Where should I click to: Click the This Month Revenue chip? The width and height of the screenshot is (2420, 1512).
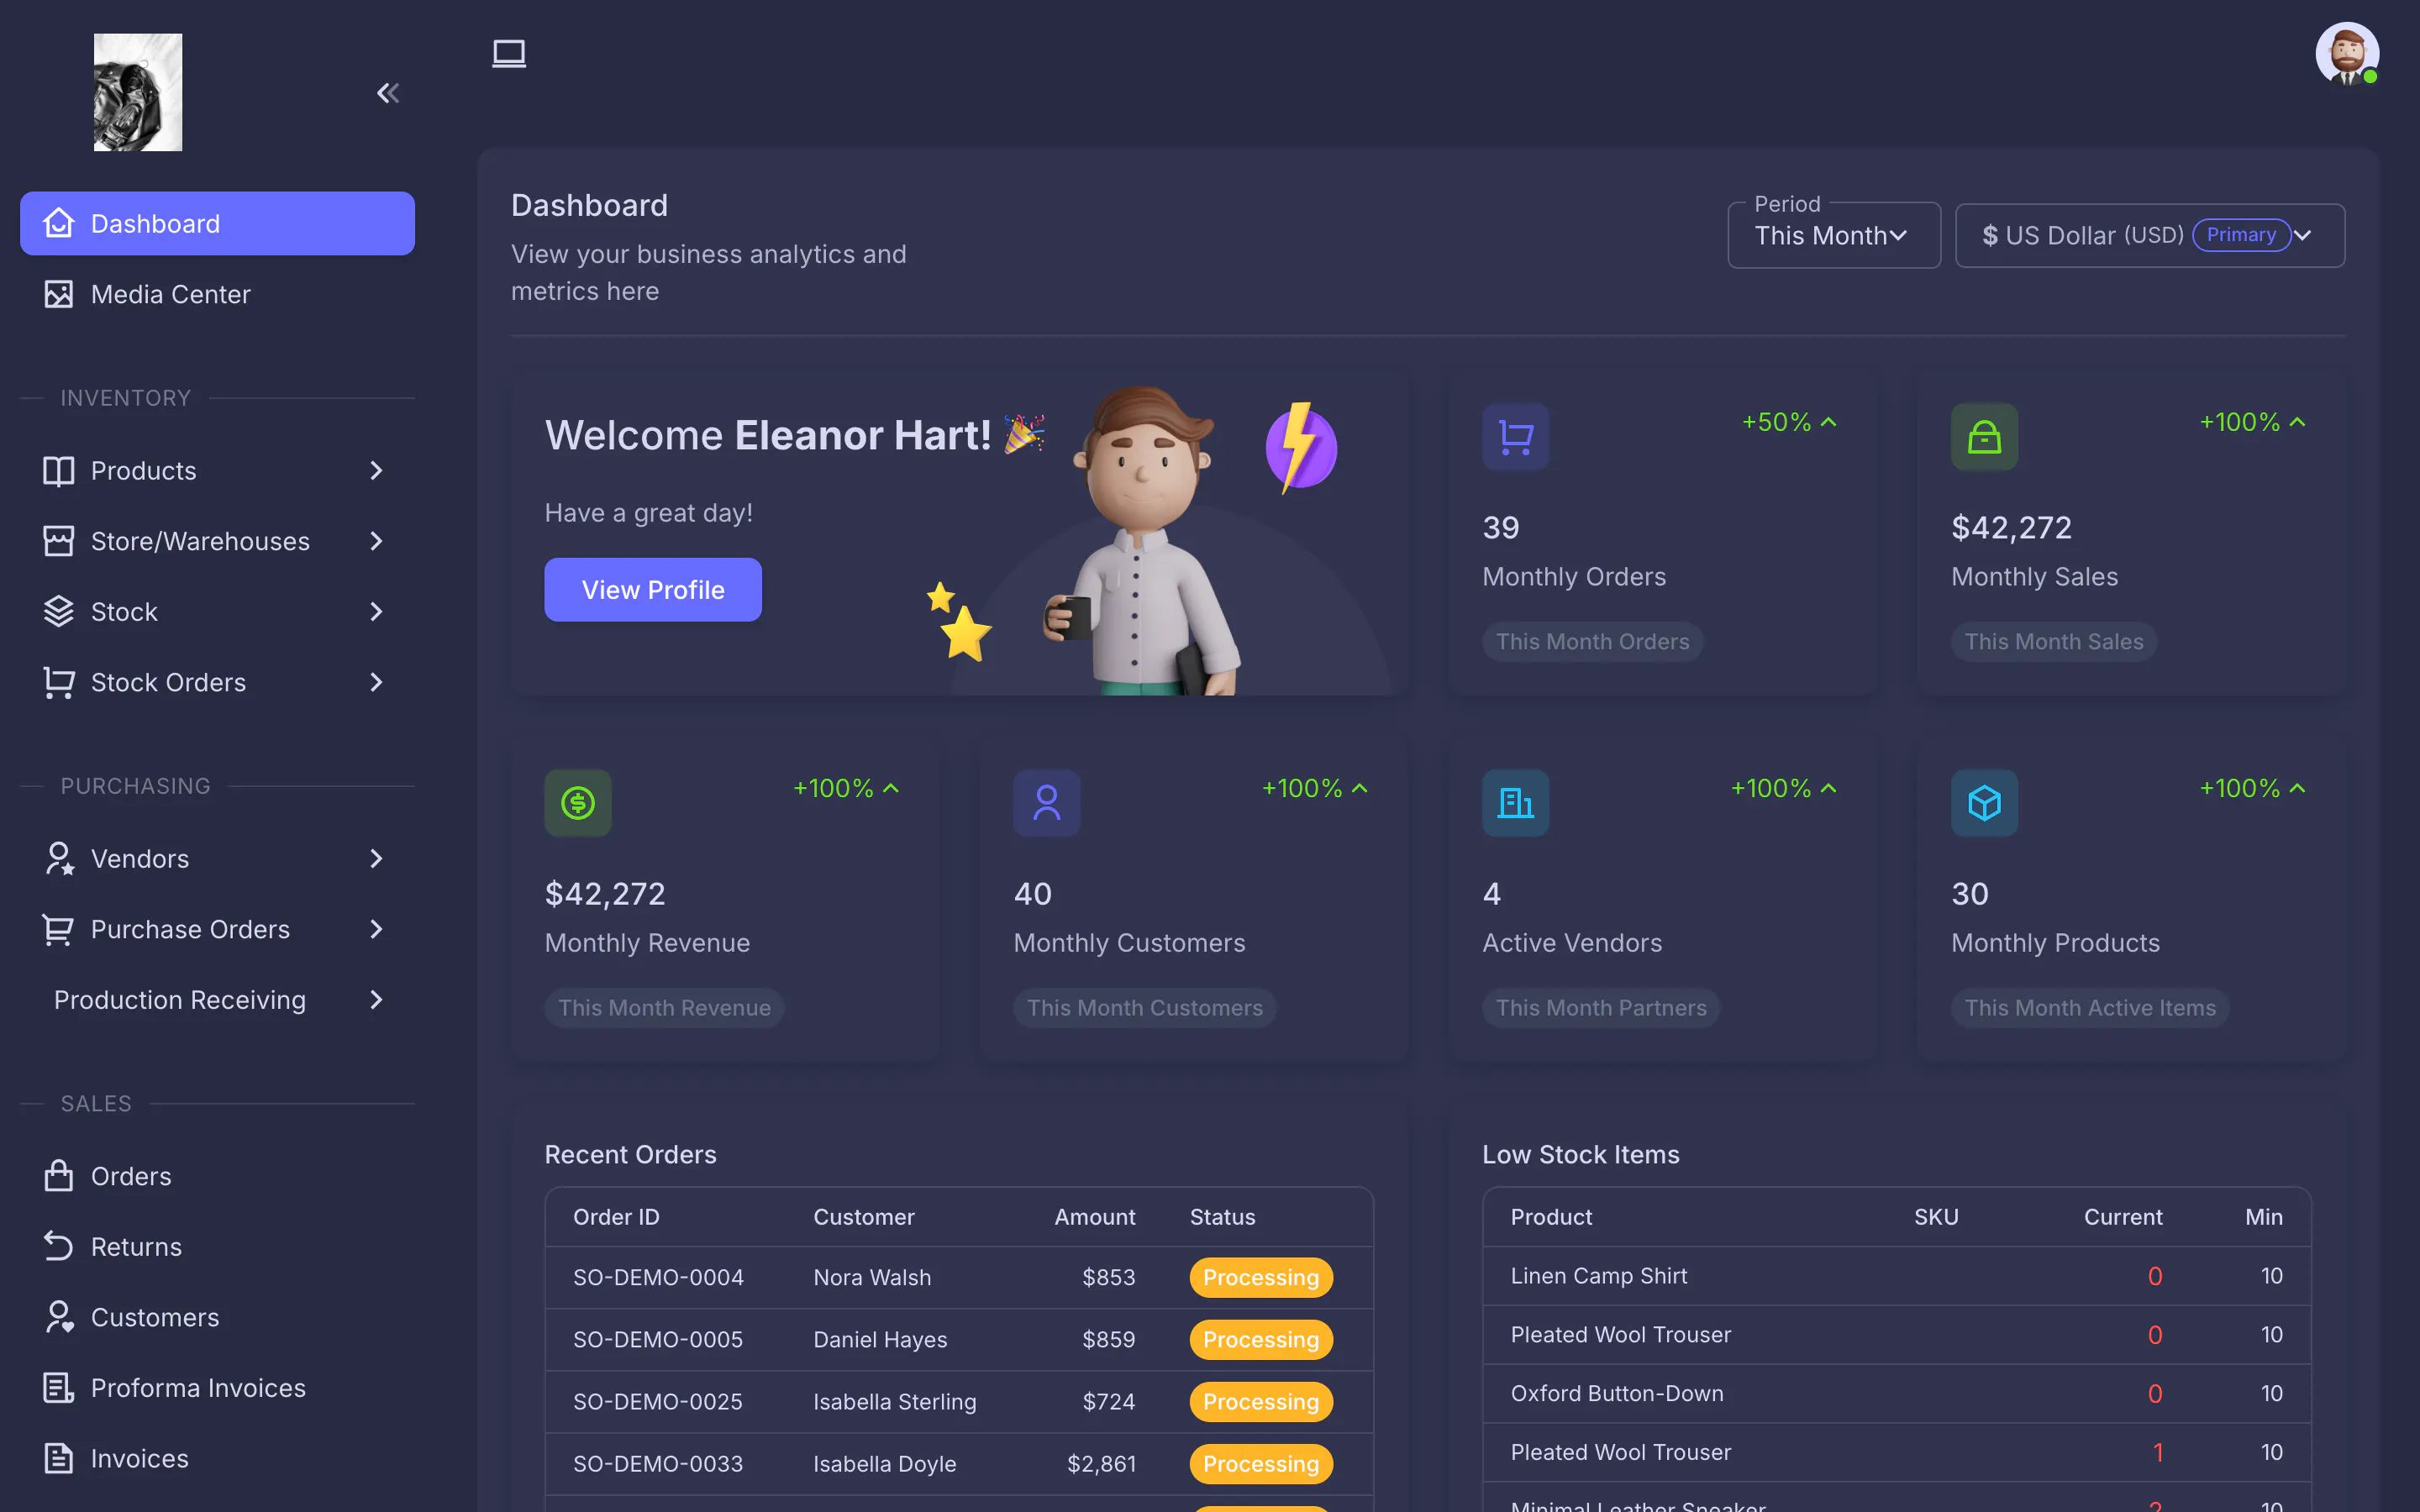[664, 1008]
